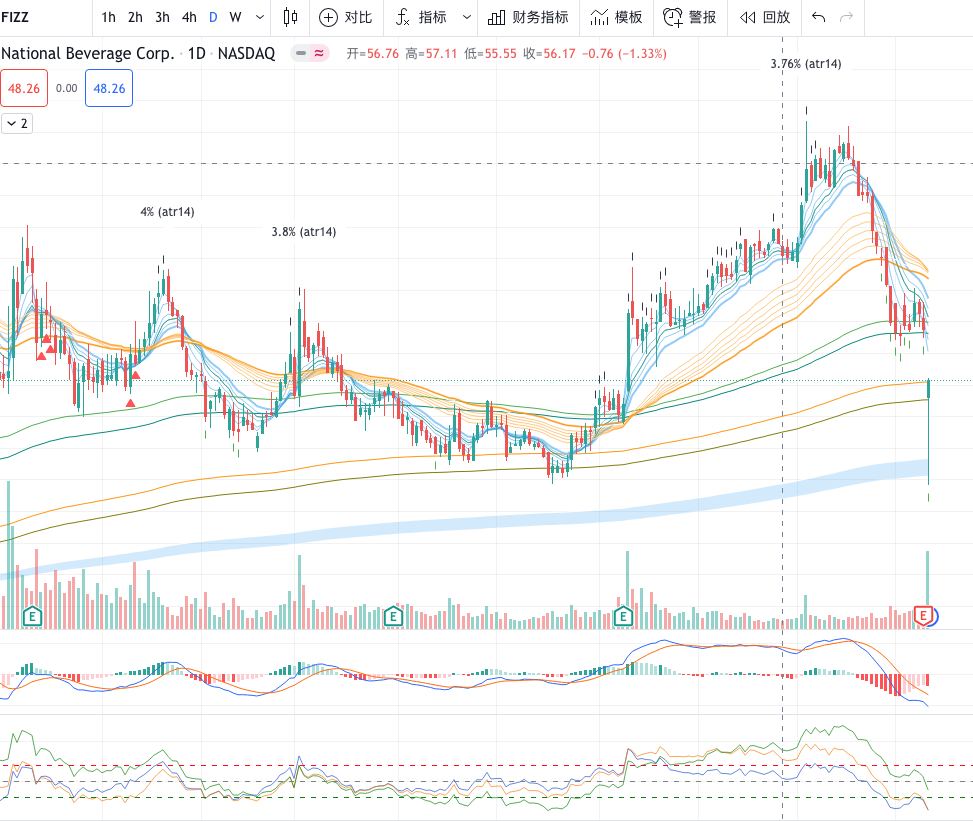The image size is (973, 821).
Task: Start bar Replay (回放)
Action: point(765,17)
